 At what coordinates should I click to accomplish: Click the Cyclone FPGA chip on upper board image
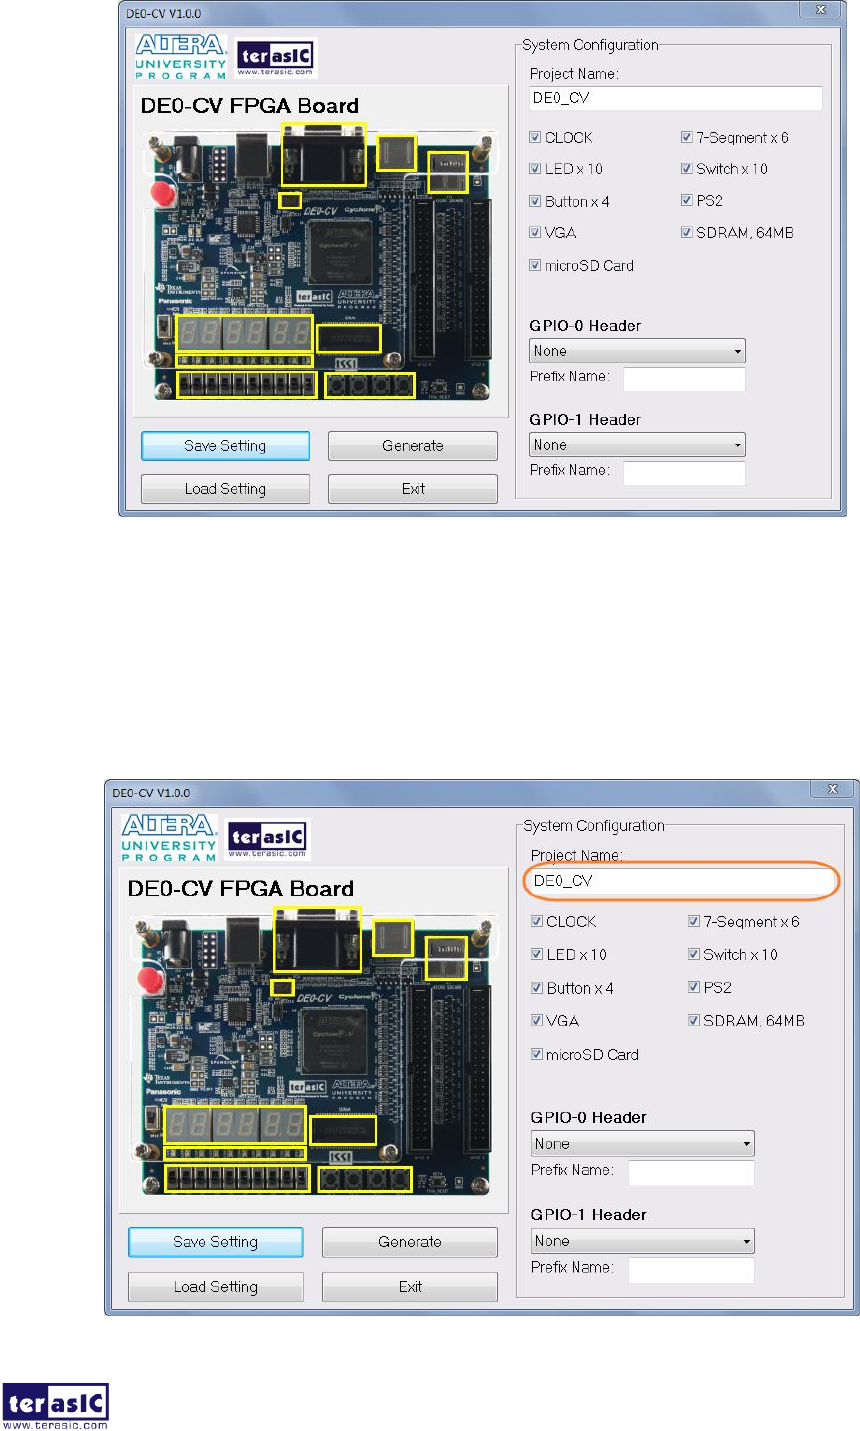339,250
